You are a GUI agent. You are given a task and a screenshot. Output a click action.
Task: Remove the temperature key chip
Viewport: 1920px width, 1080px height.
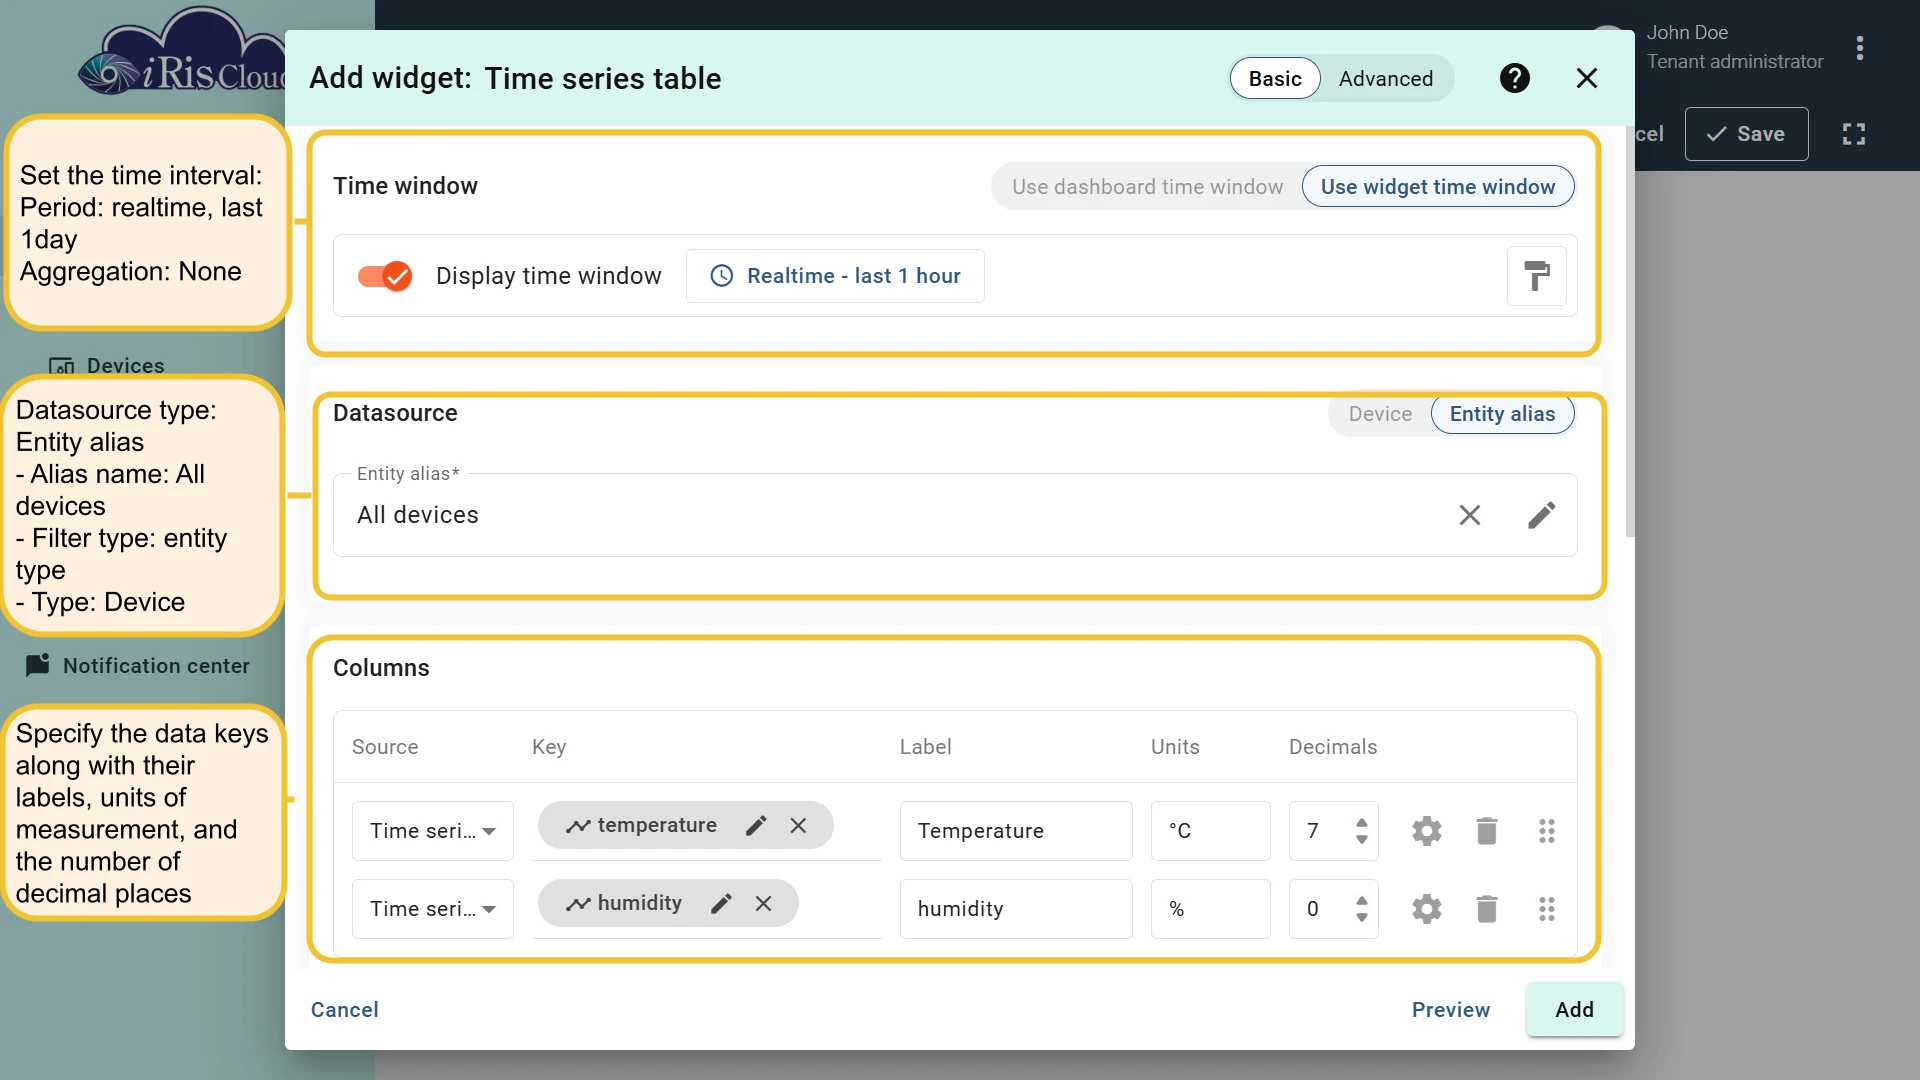click(798, 826)
